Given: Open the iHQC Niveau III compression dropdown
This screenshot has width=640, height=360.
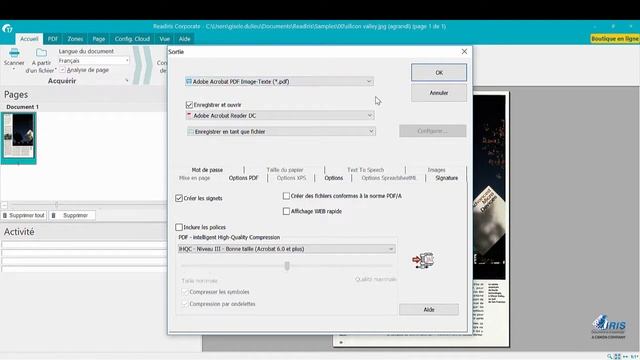Looking at the screenshot, I should pyautogui.click(x=287, y=249).
